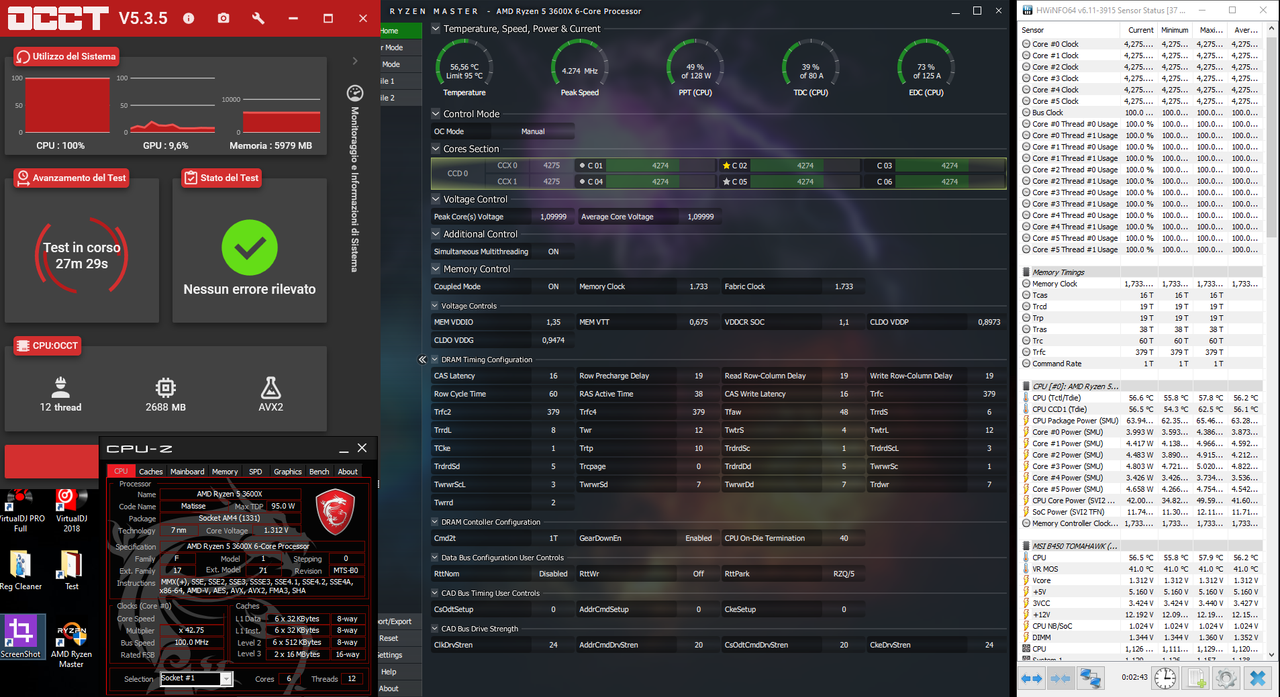Open the Mainboard tab in CPU-Z
The image size is (1280, 697).
tap(187, 471)
